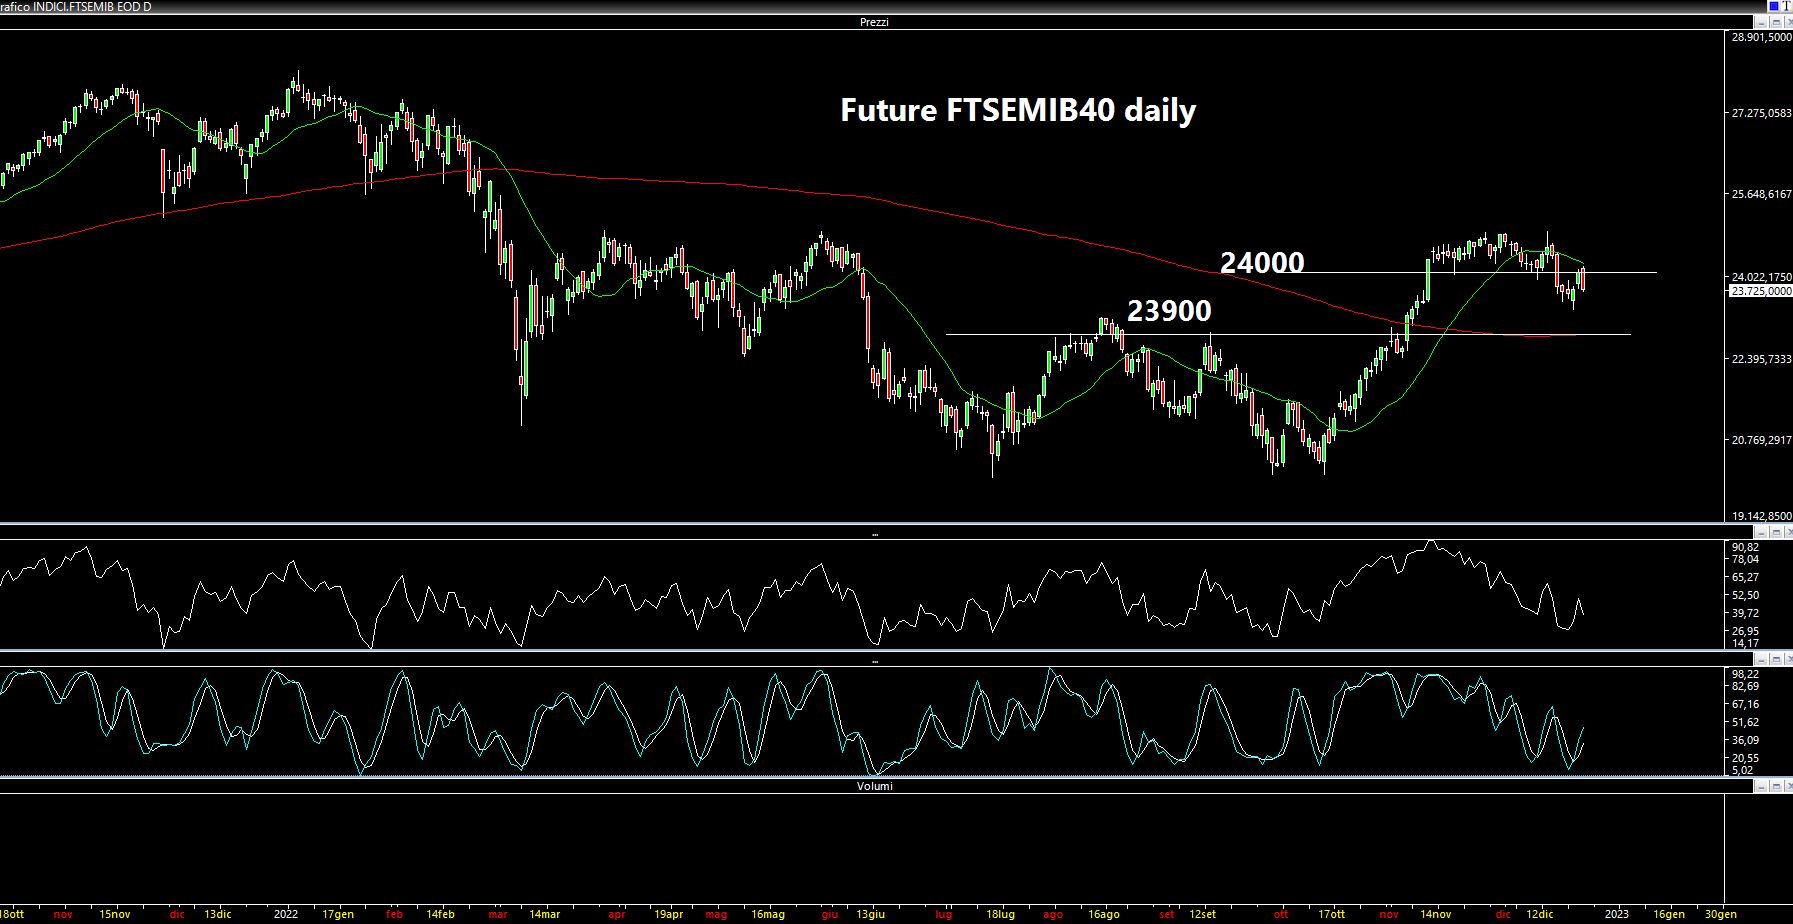Click the 90,82 RSI scale value
Image resolution: width=1793 pixels, height=924 pixels.
tap(1745, 547)
